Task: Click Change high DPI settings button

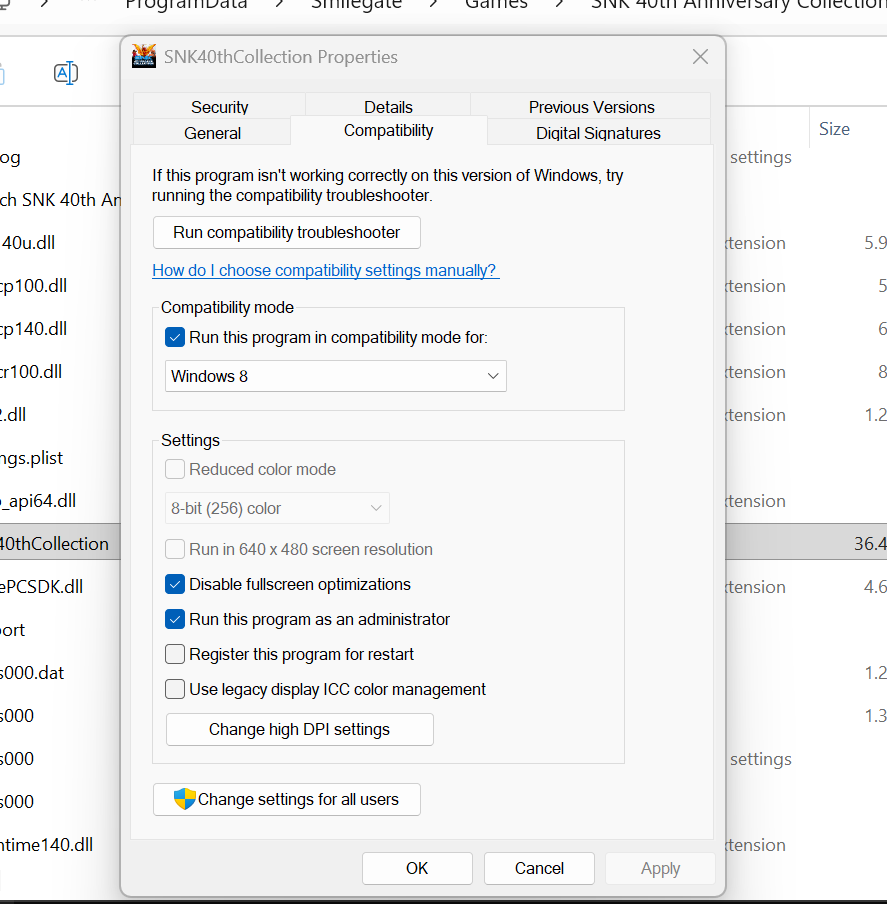Action: click(299, 729)
